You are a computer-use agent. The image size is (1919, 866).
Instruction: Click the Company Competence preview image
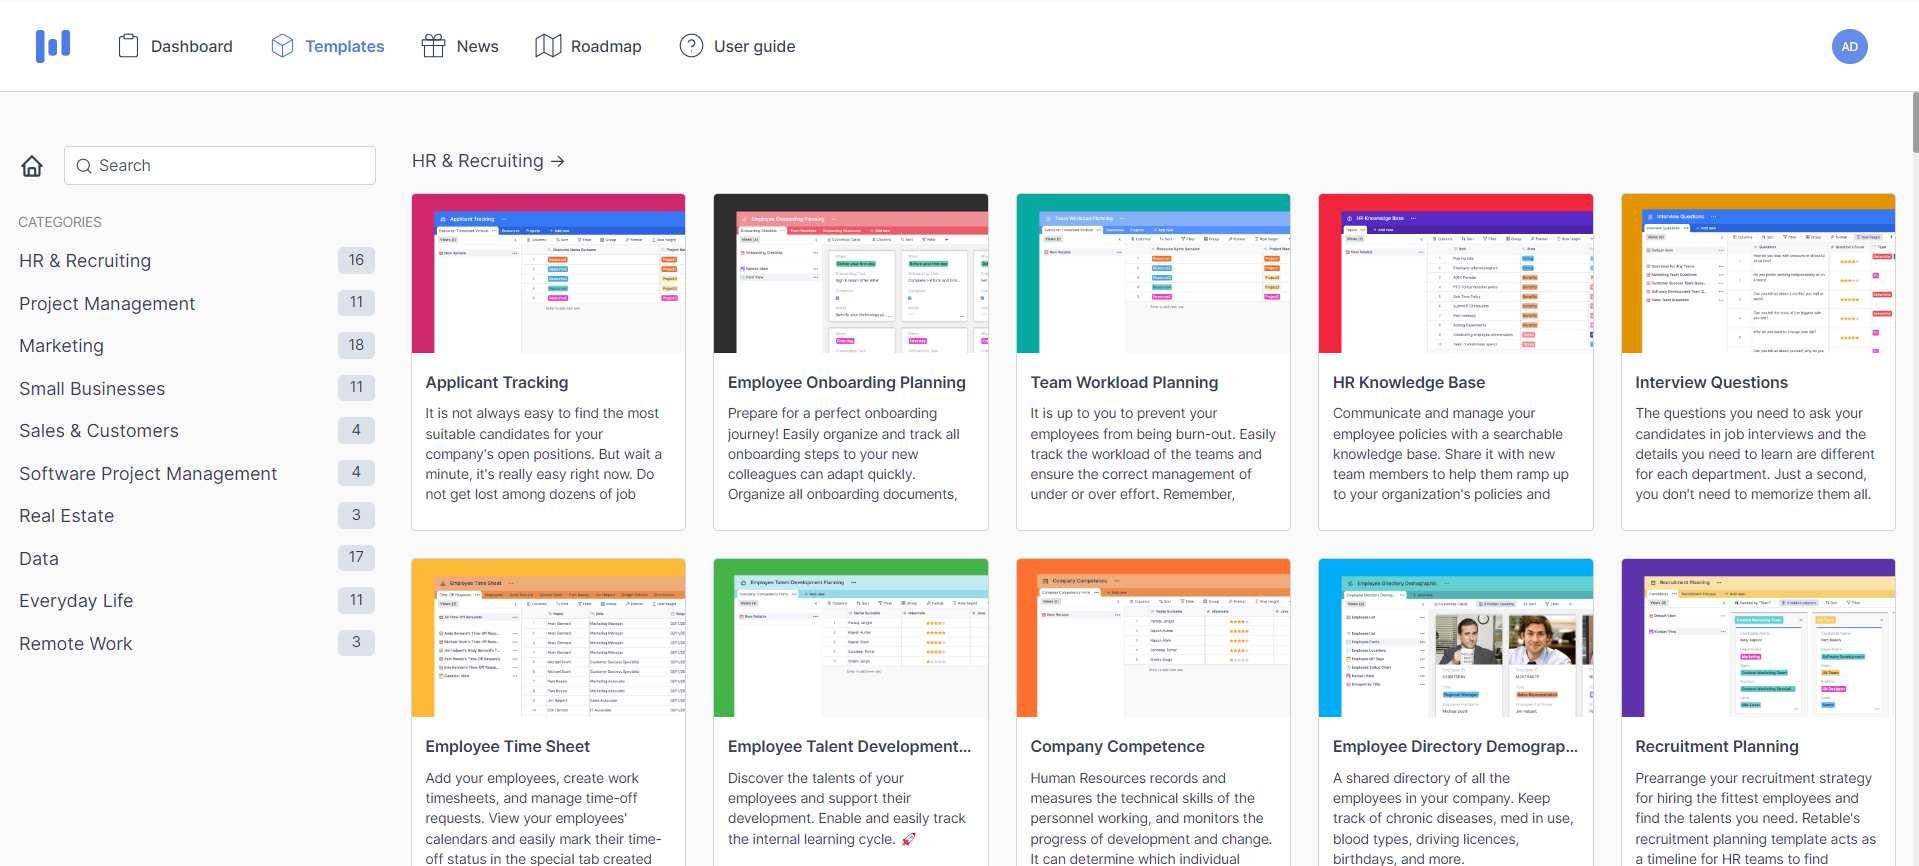coord(1152,638)
